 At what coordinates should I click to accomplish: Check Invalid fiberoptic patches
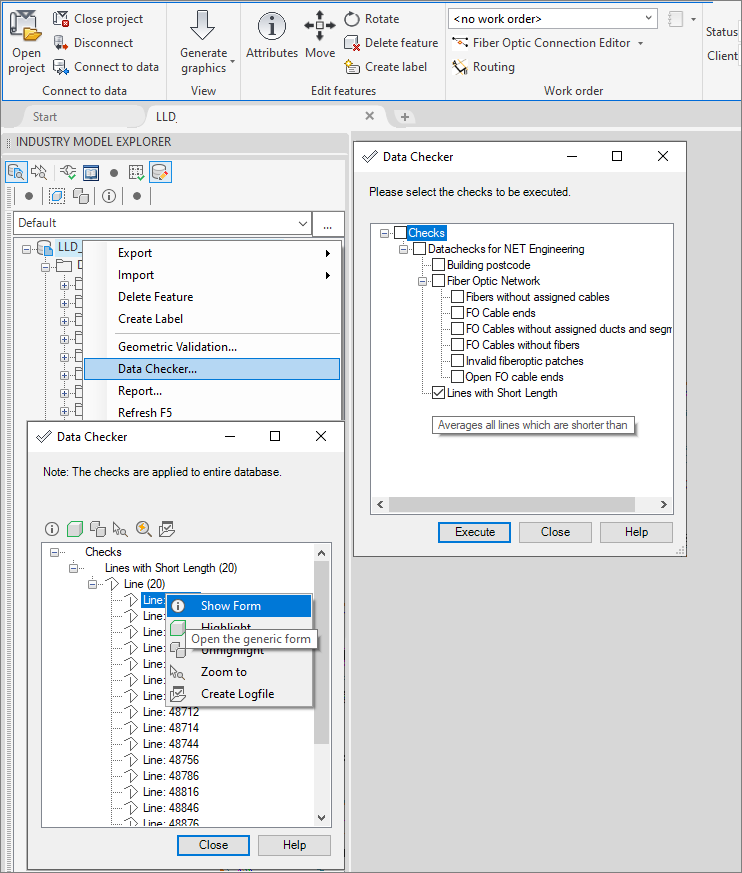[458, 361]
